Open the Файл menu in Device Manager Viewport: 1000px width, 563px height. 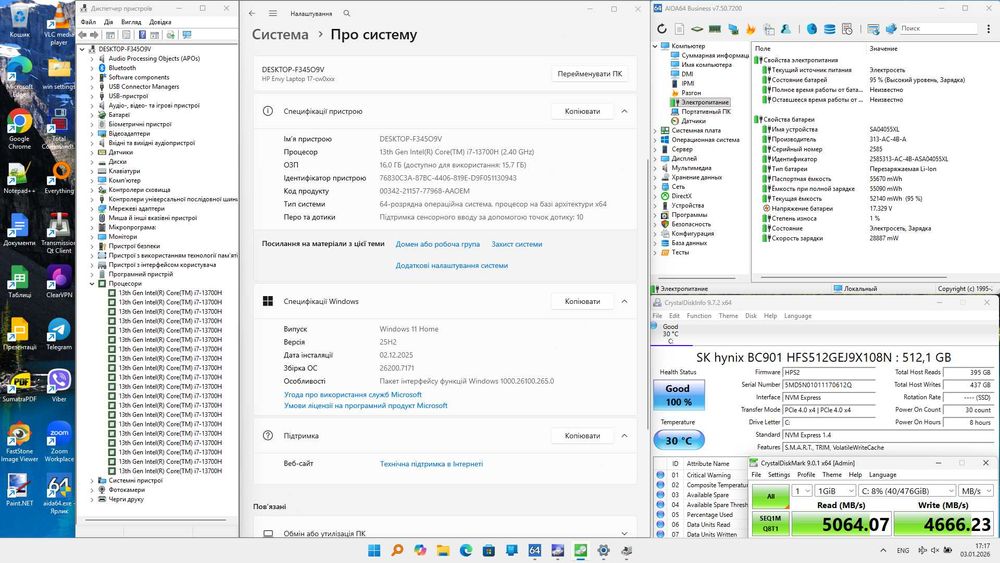pyautogui.click(x=88, y=22)
